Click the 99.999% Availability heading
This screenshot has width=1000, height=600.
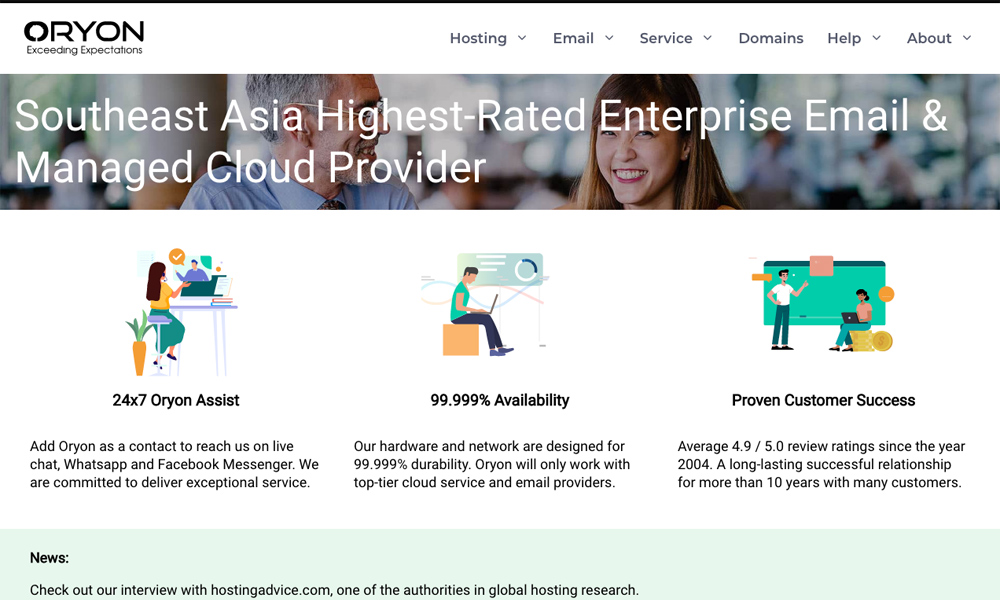point(499,400)
